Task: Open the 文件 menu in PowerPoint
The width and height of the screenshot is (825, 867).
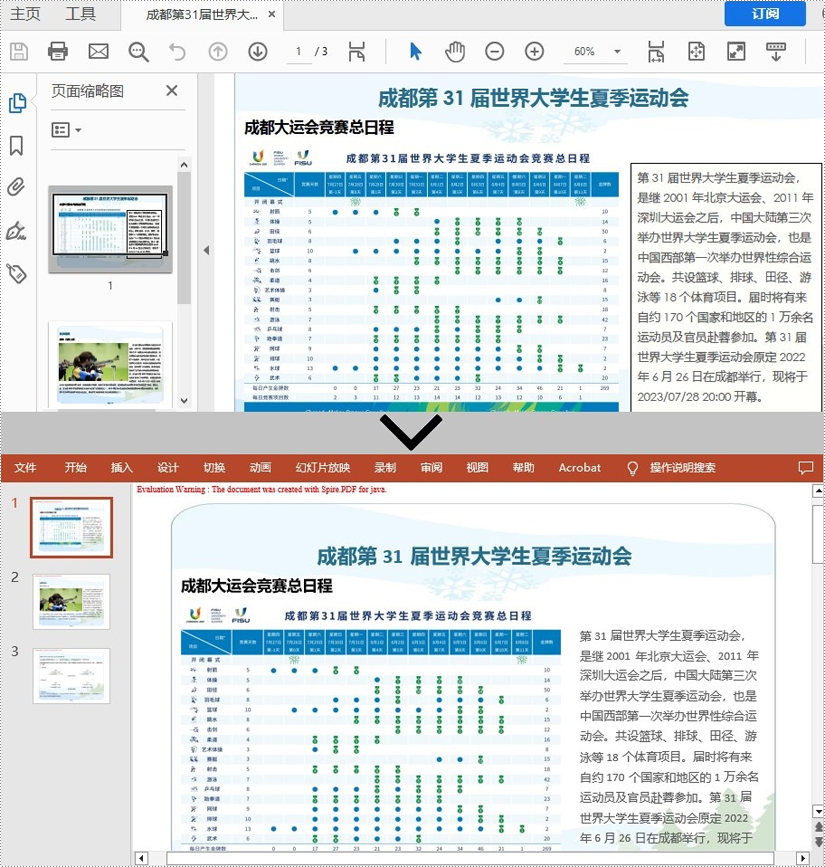Action: [x=25, y=468]
